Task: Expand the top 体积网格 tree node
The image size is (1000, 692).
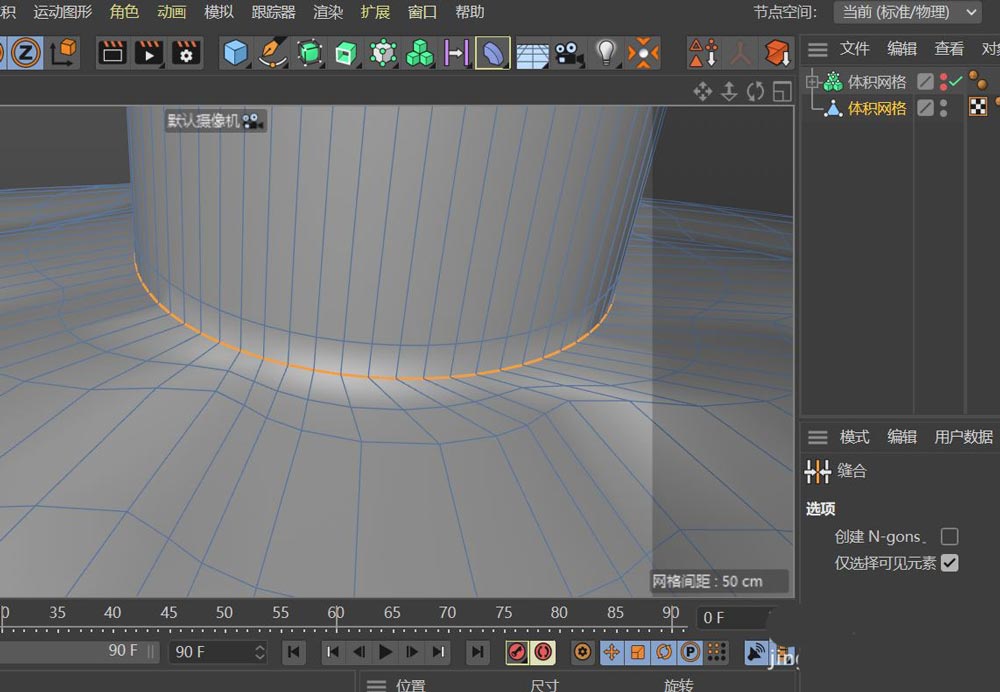Action: coord(812,81)
